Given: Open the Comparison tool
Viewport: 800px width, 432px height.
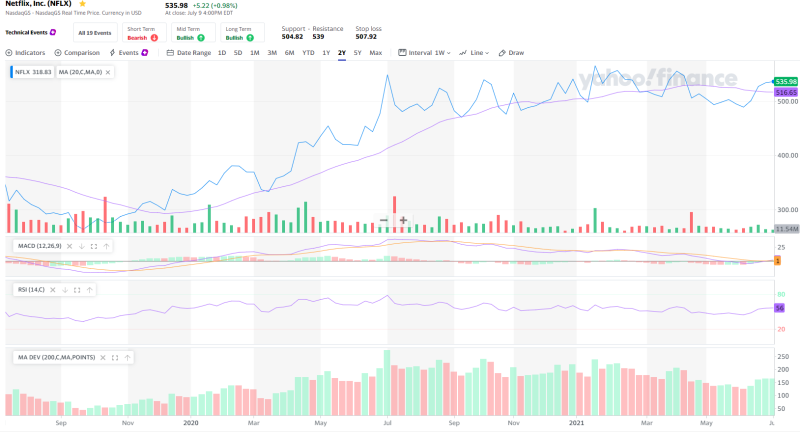Looking at the screenshot, I should pyautogui.click(x=77, y=53).
